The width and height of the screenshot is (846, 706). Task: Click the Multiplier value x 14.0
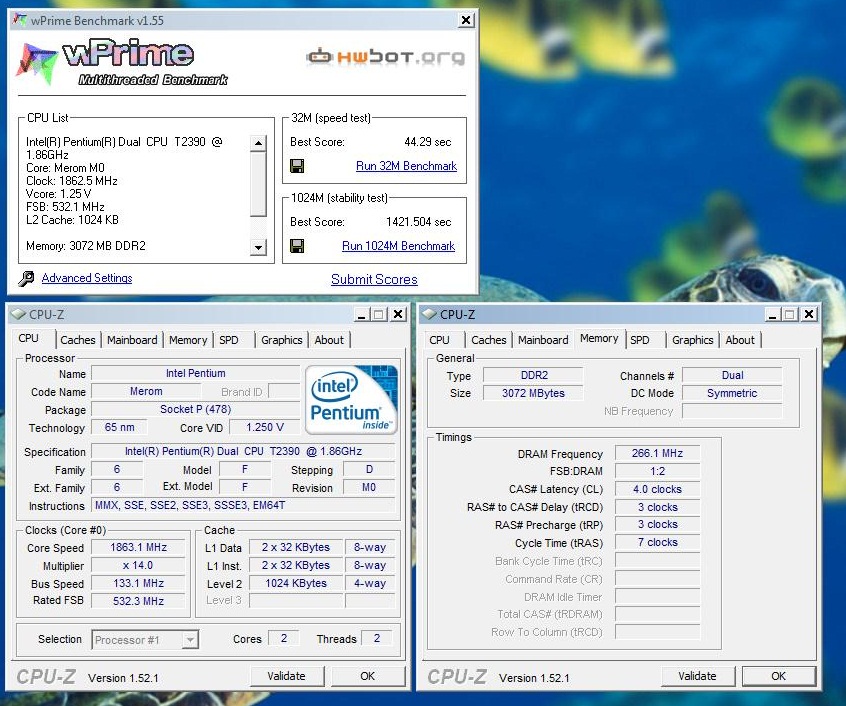138,565
